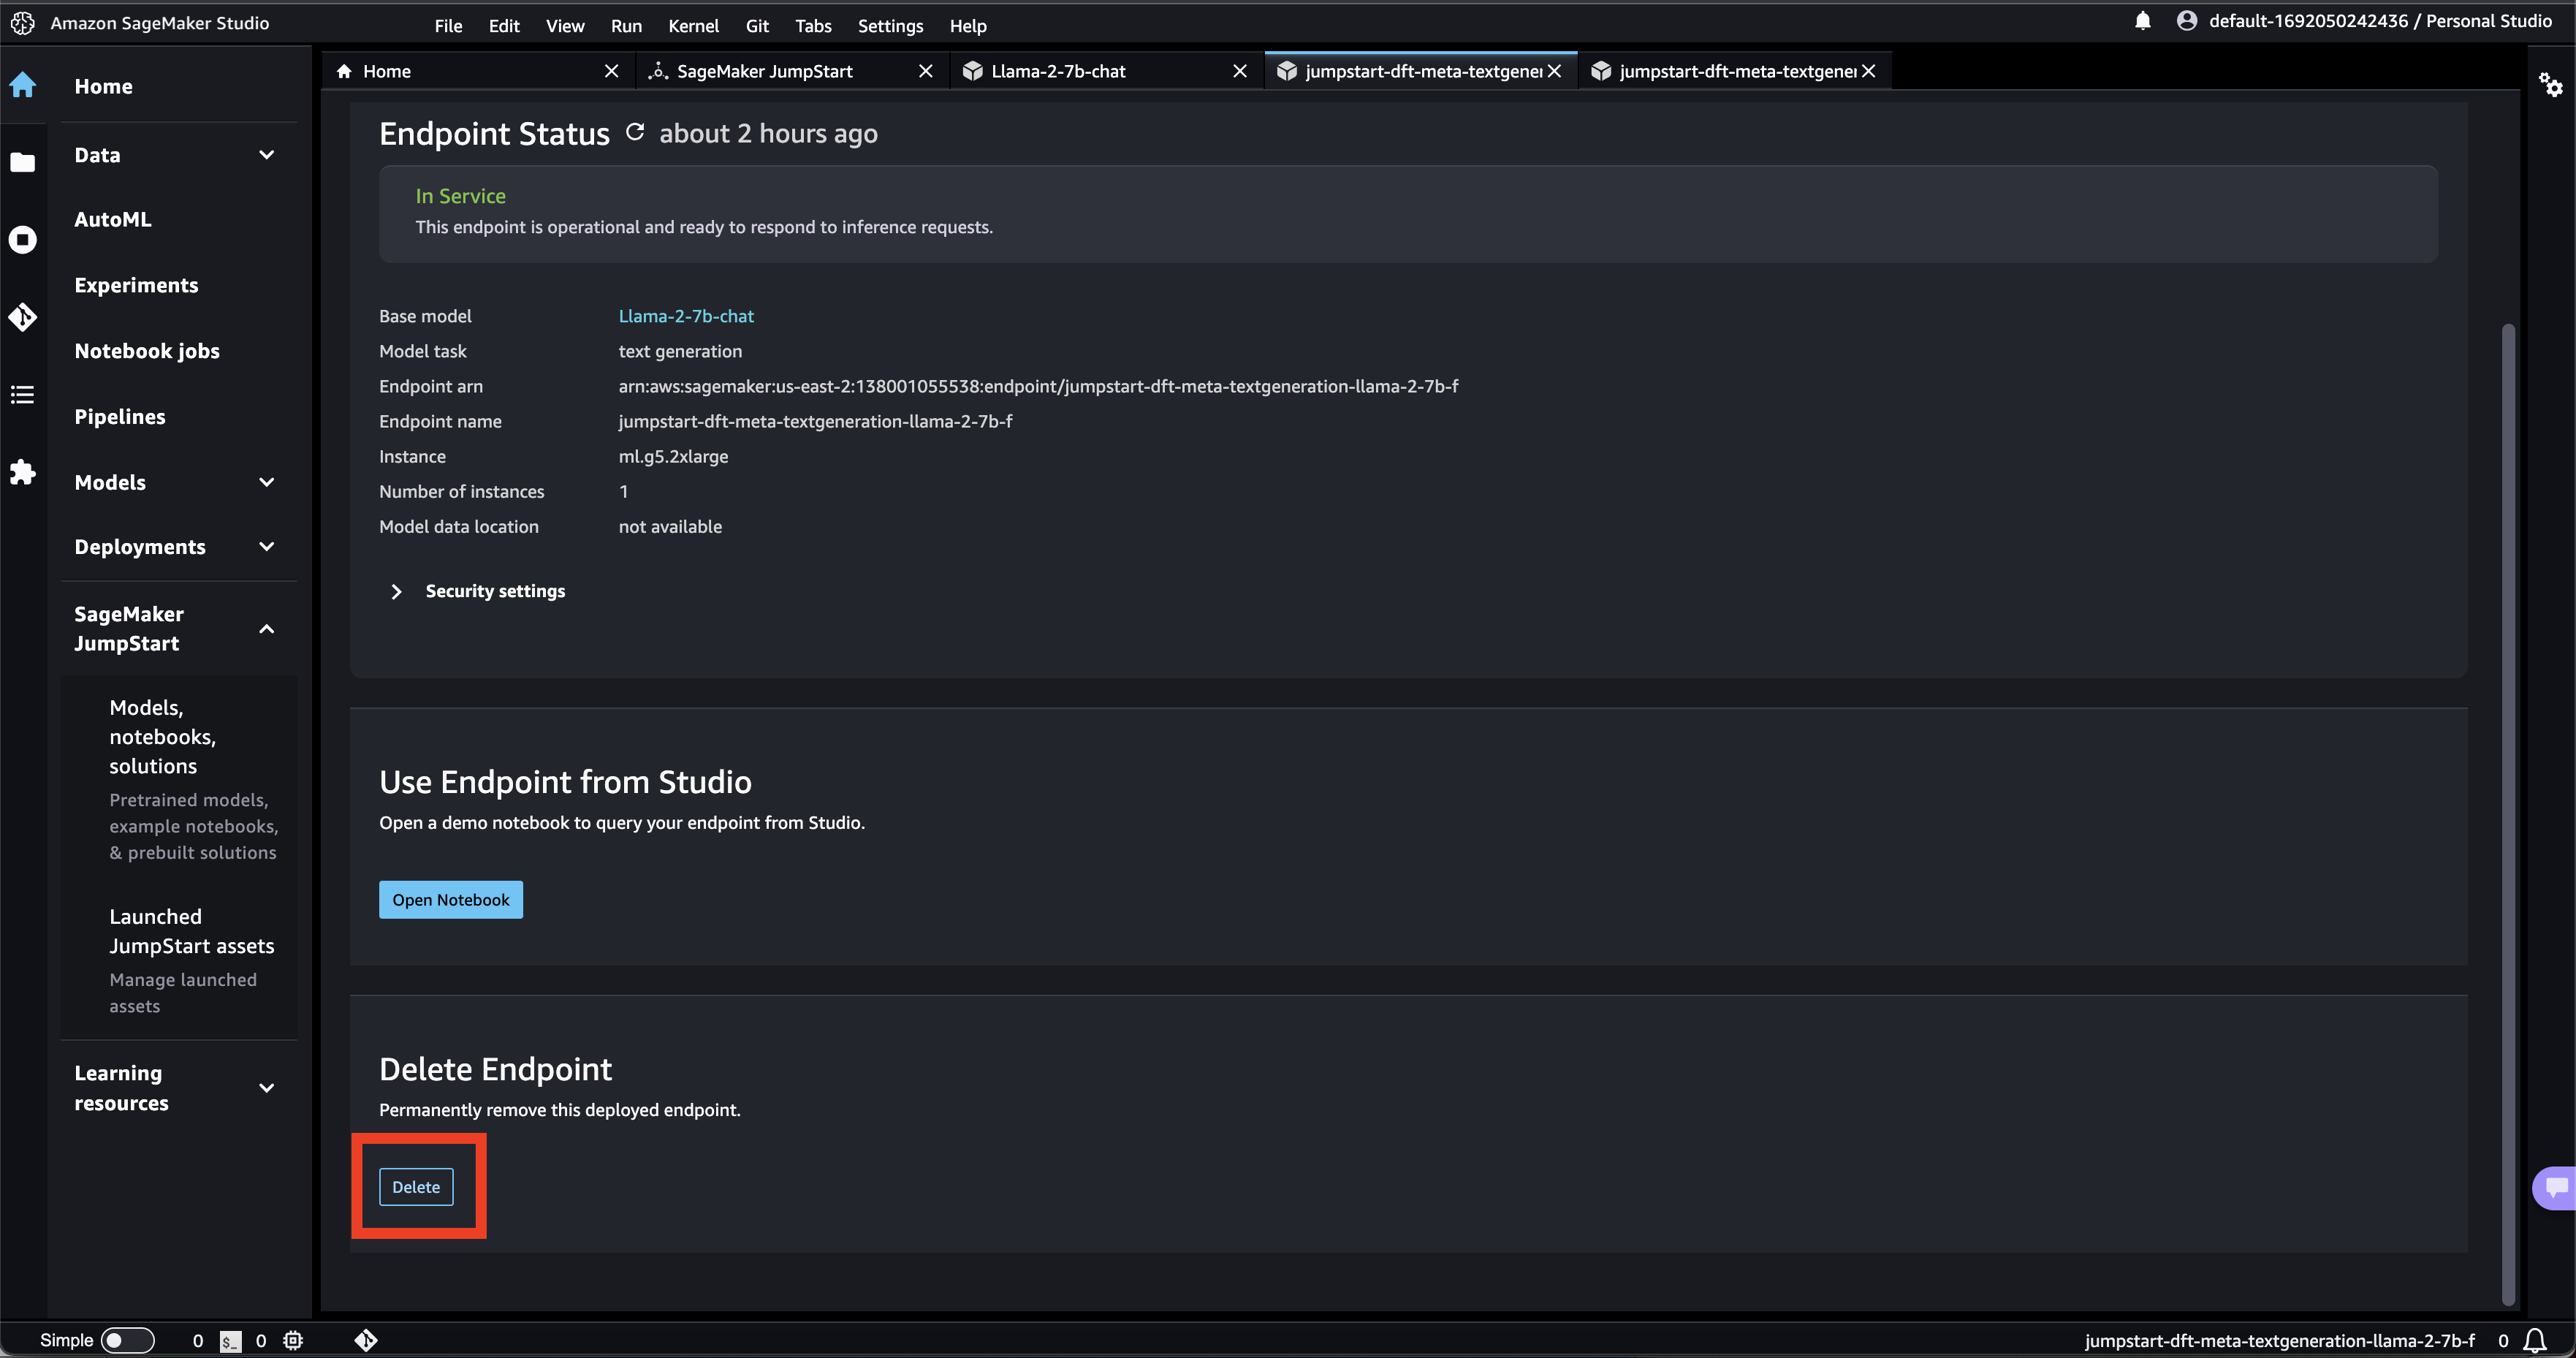The image size is (2576, 1358).
Task: Click the Open Notebook button
Action: 450,899
